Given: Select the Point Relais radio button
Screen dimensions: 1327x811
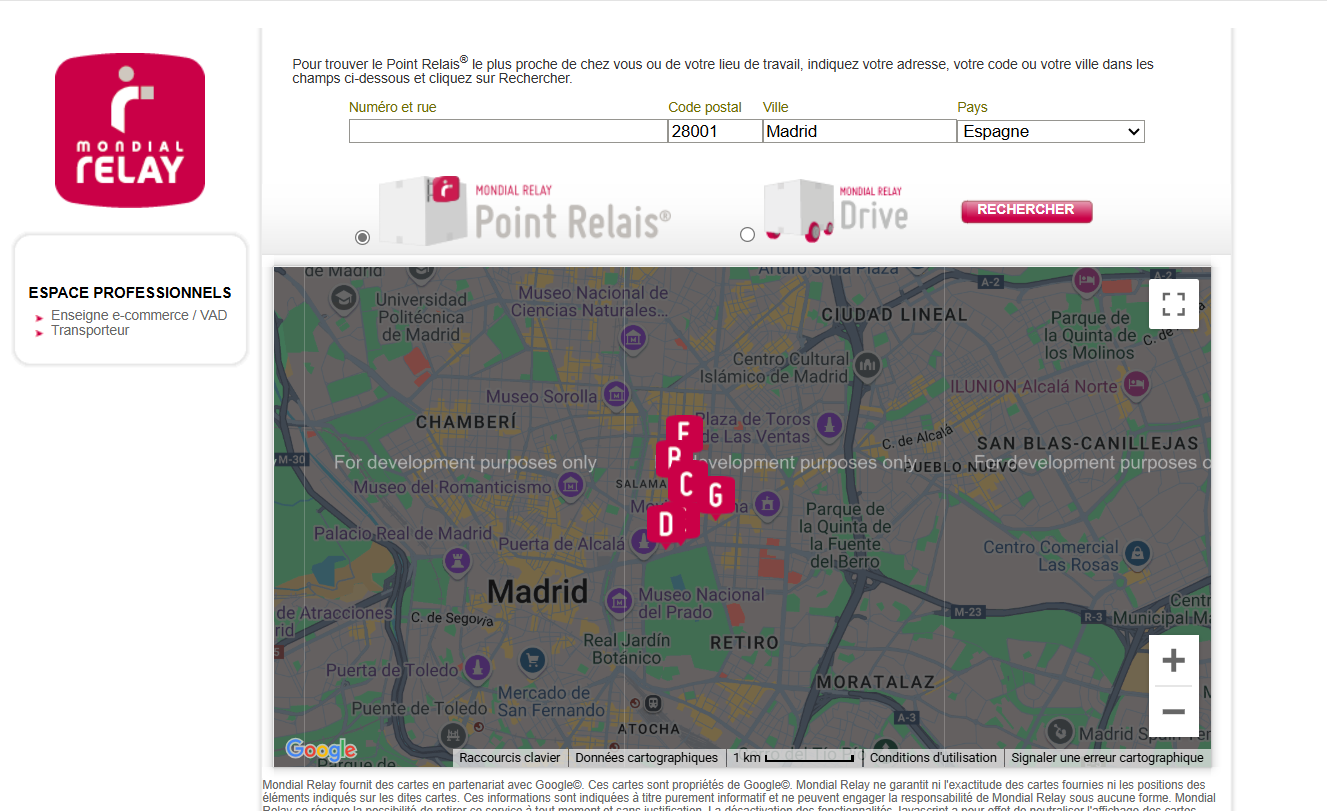Looking at the screenshot, I should coord(362,237).
